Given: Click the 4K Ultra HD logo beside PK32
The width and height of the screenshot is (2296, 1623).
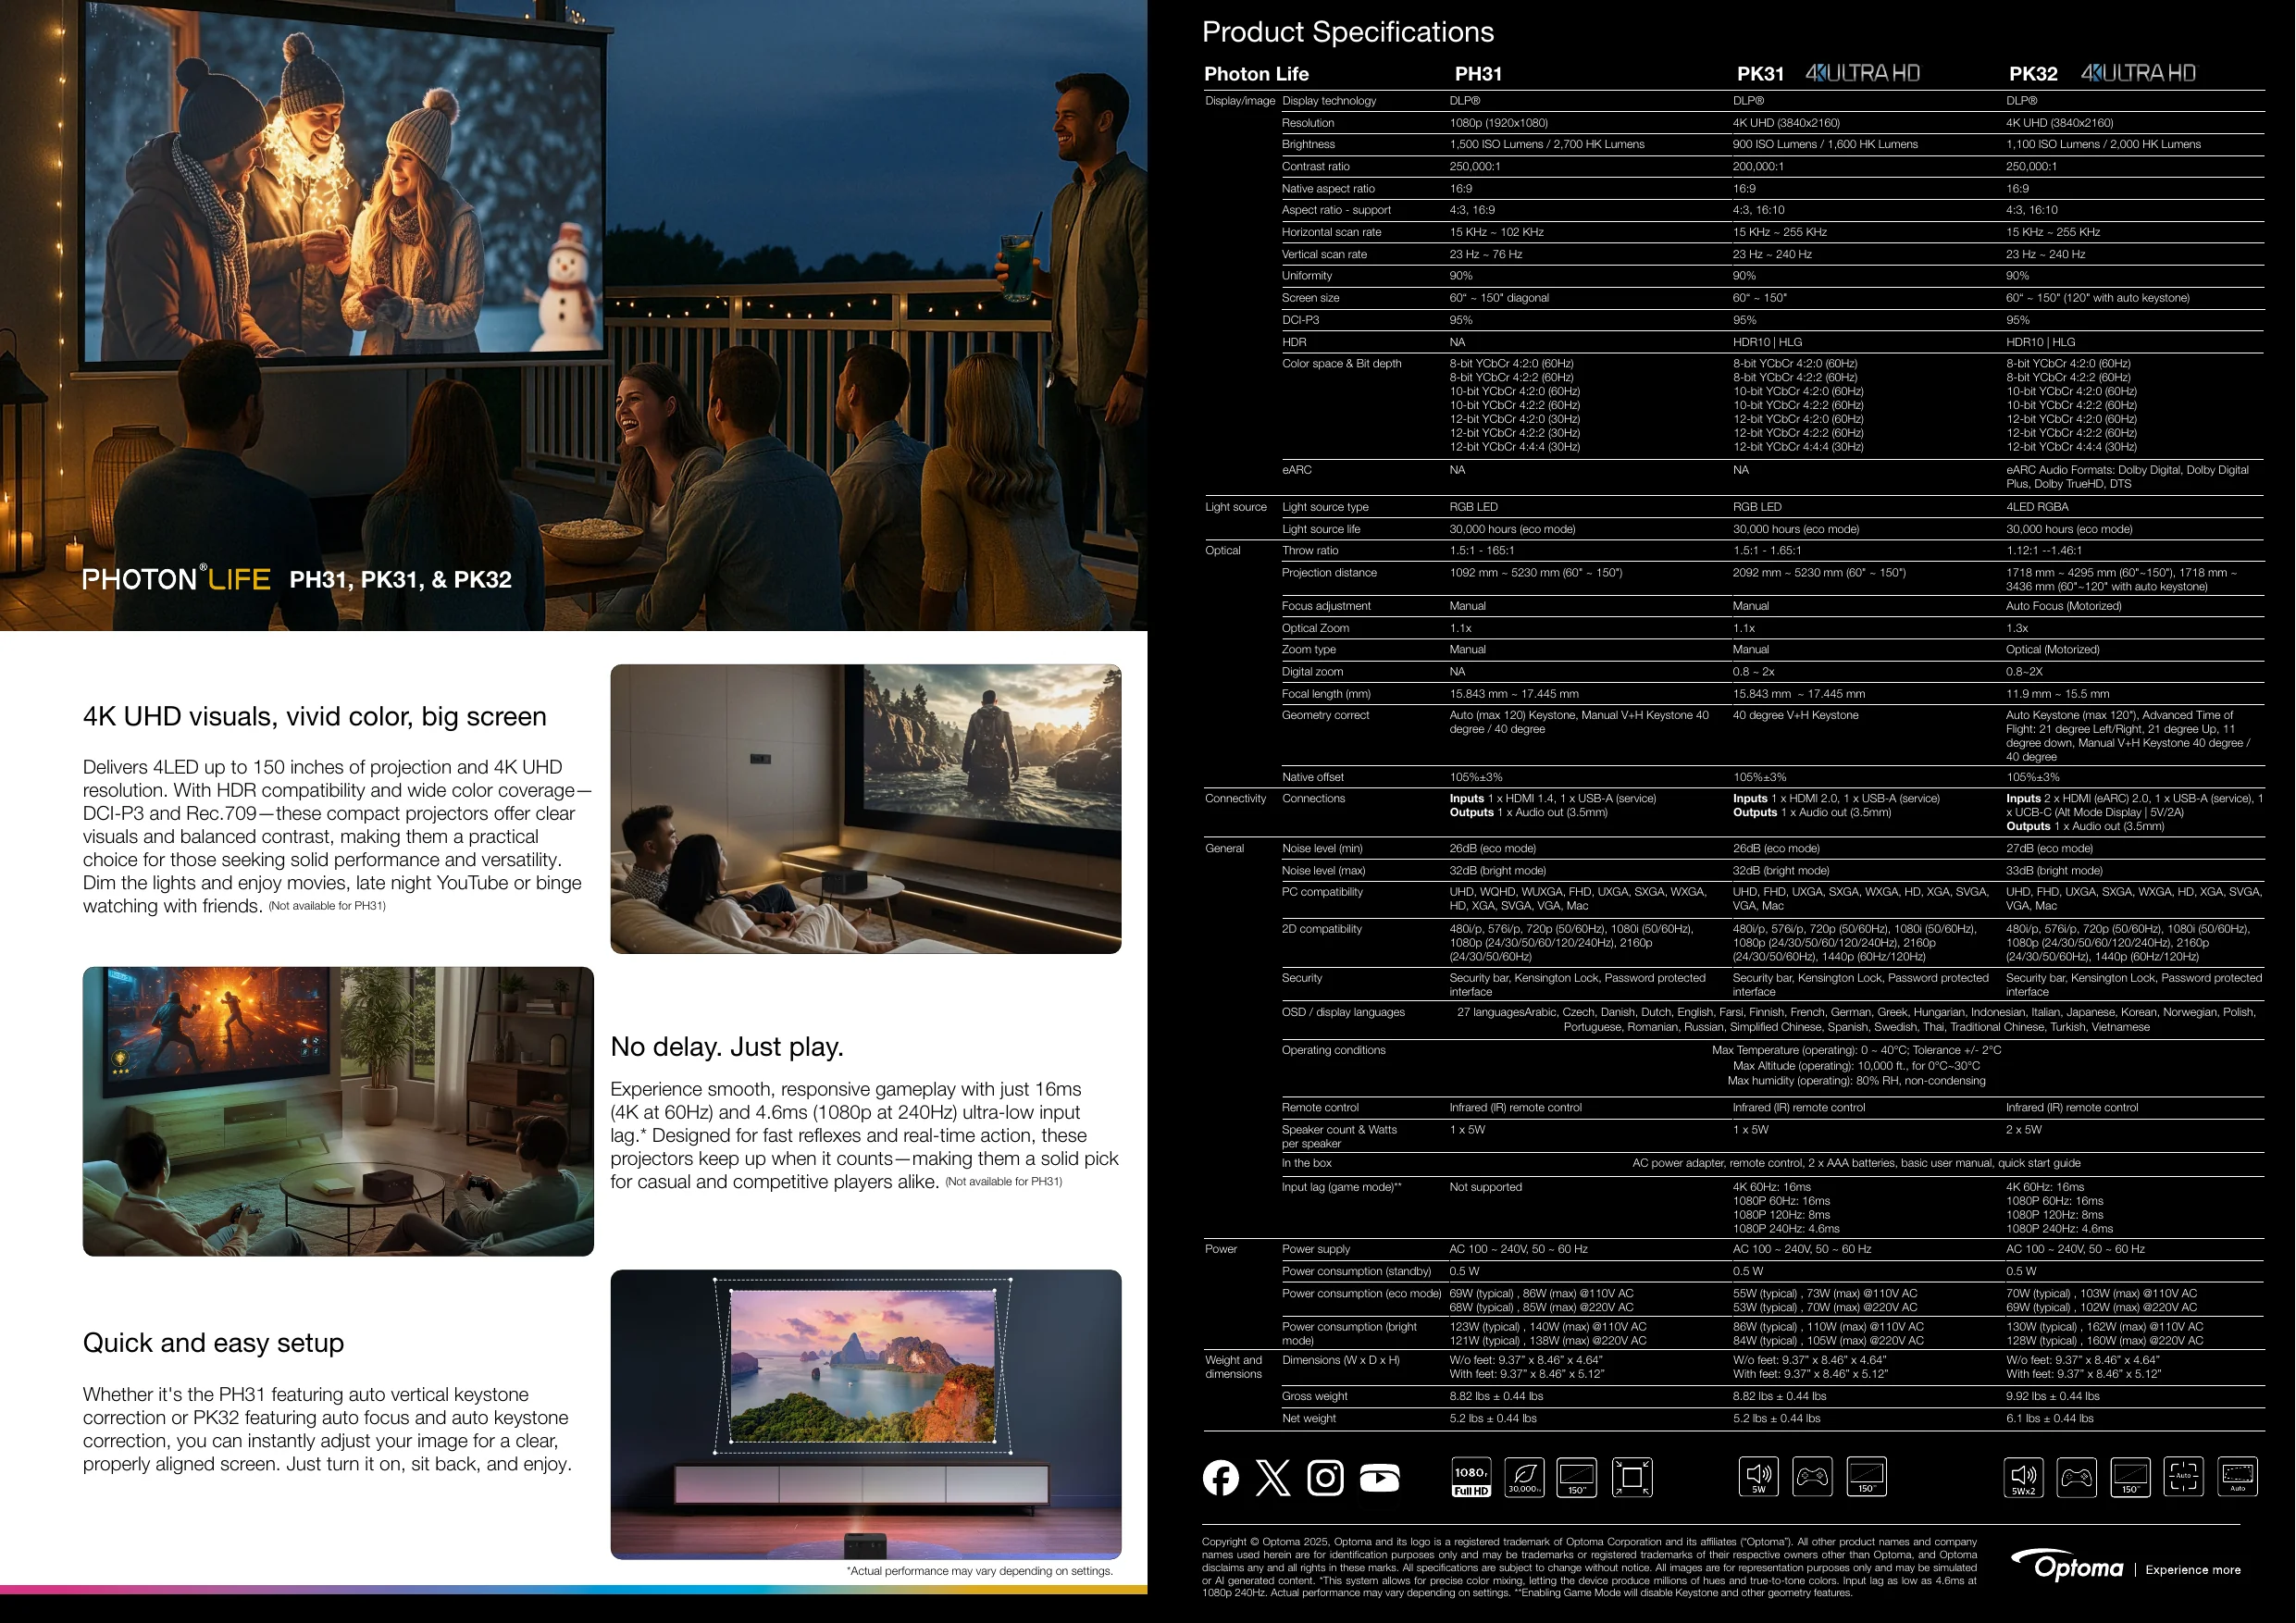Looking at the screenshot, I should (2138, 73).
